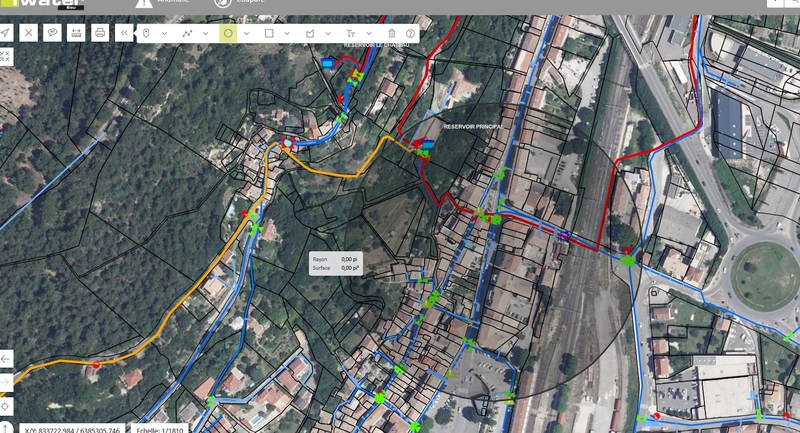Select the polygon drawing tool

coord(310,33)
